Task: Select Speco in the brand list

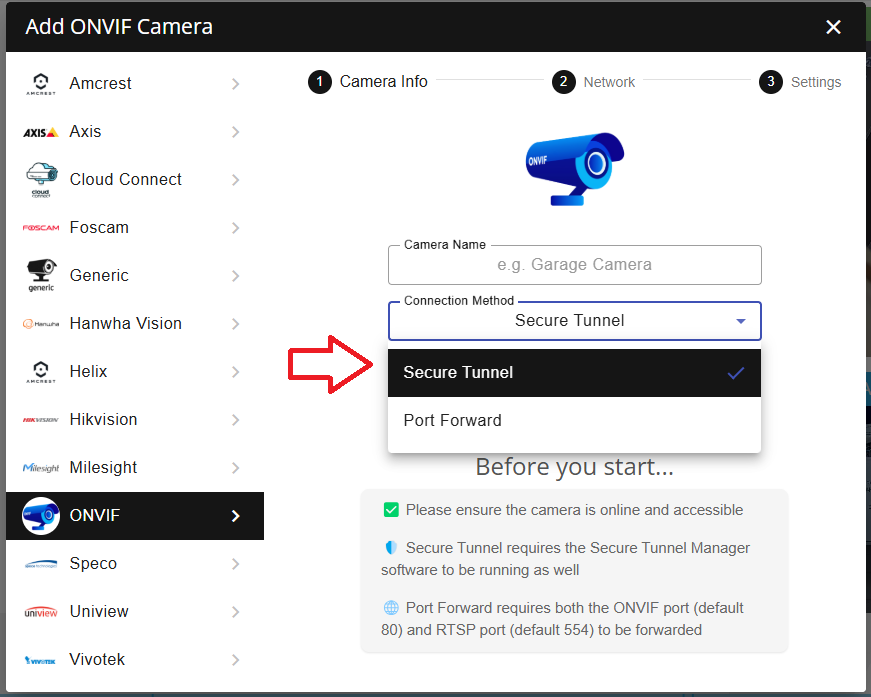Action: click(x=135, y=564)
